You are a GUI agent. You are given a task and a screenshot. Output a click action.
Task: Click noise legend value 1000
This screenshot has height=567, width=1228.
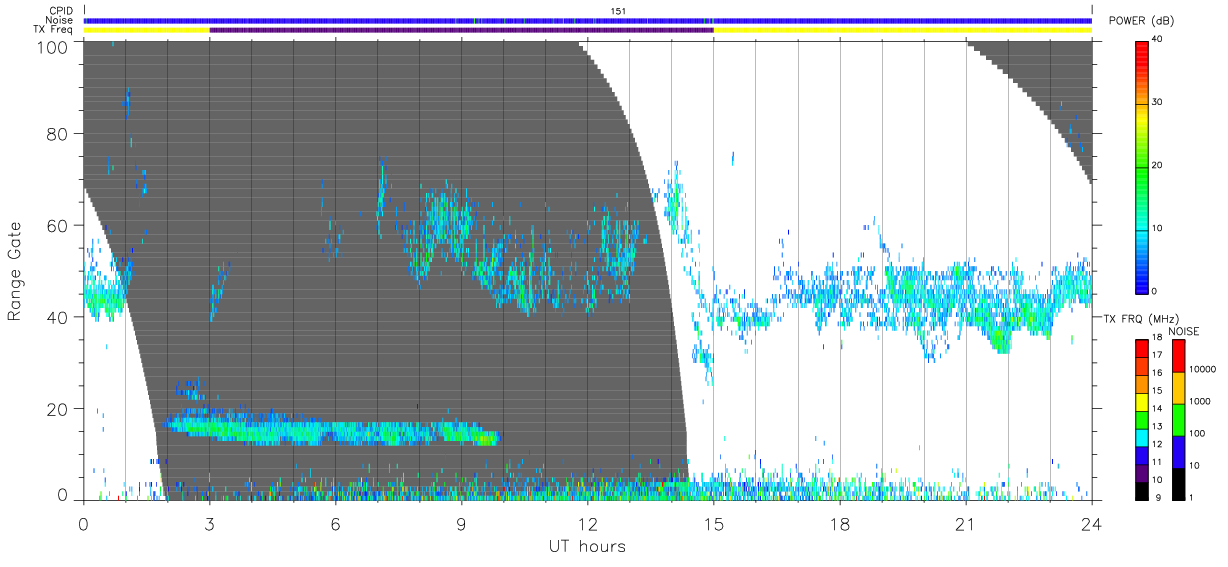point(1199,402)
